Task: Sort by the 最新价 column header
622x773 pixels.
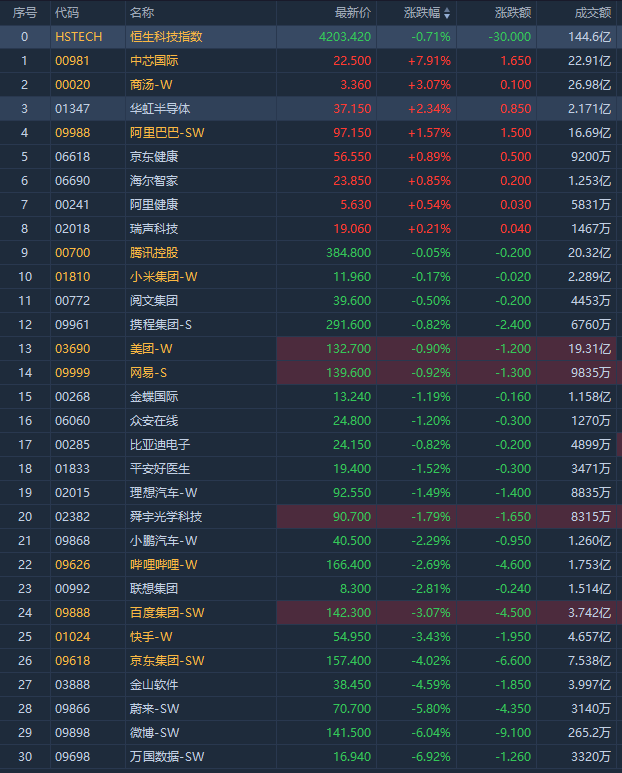Action: click(353, 13)
